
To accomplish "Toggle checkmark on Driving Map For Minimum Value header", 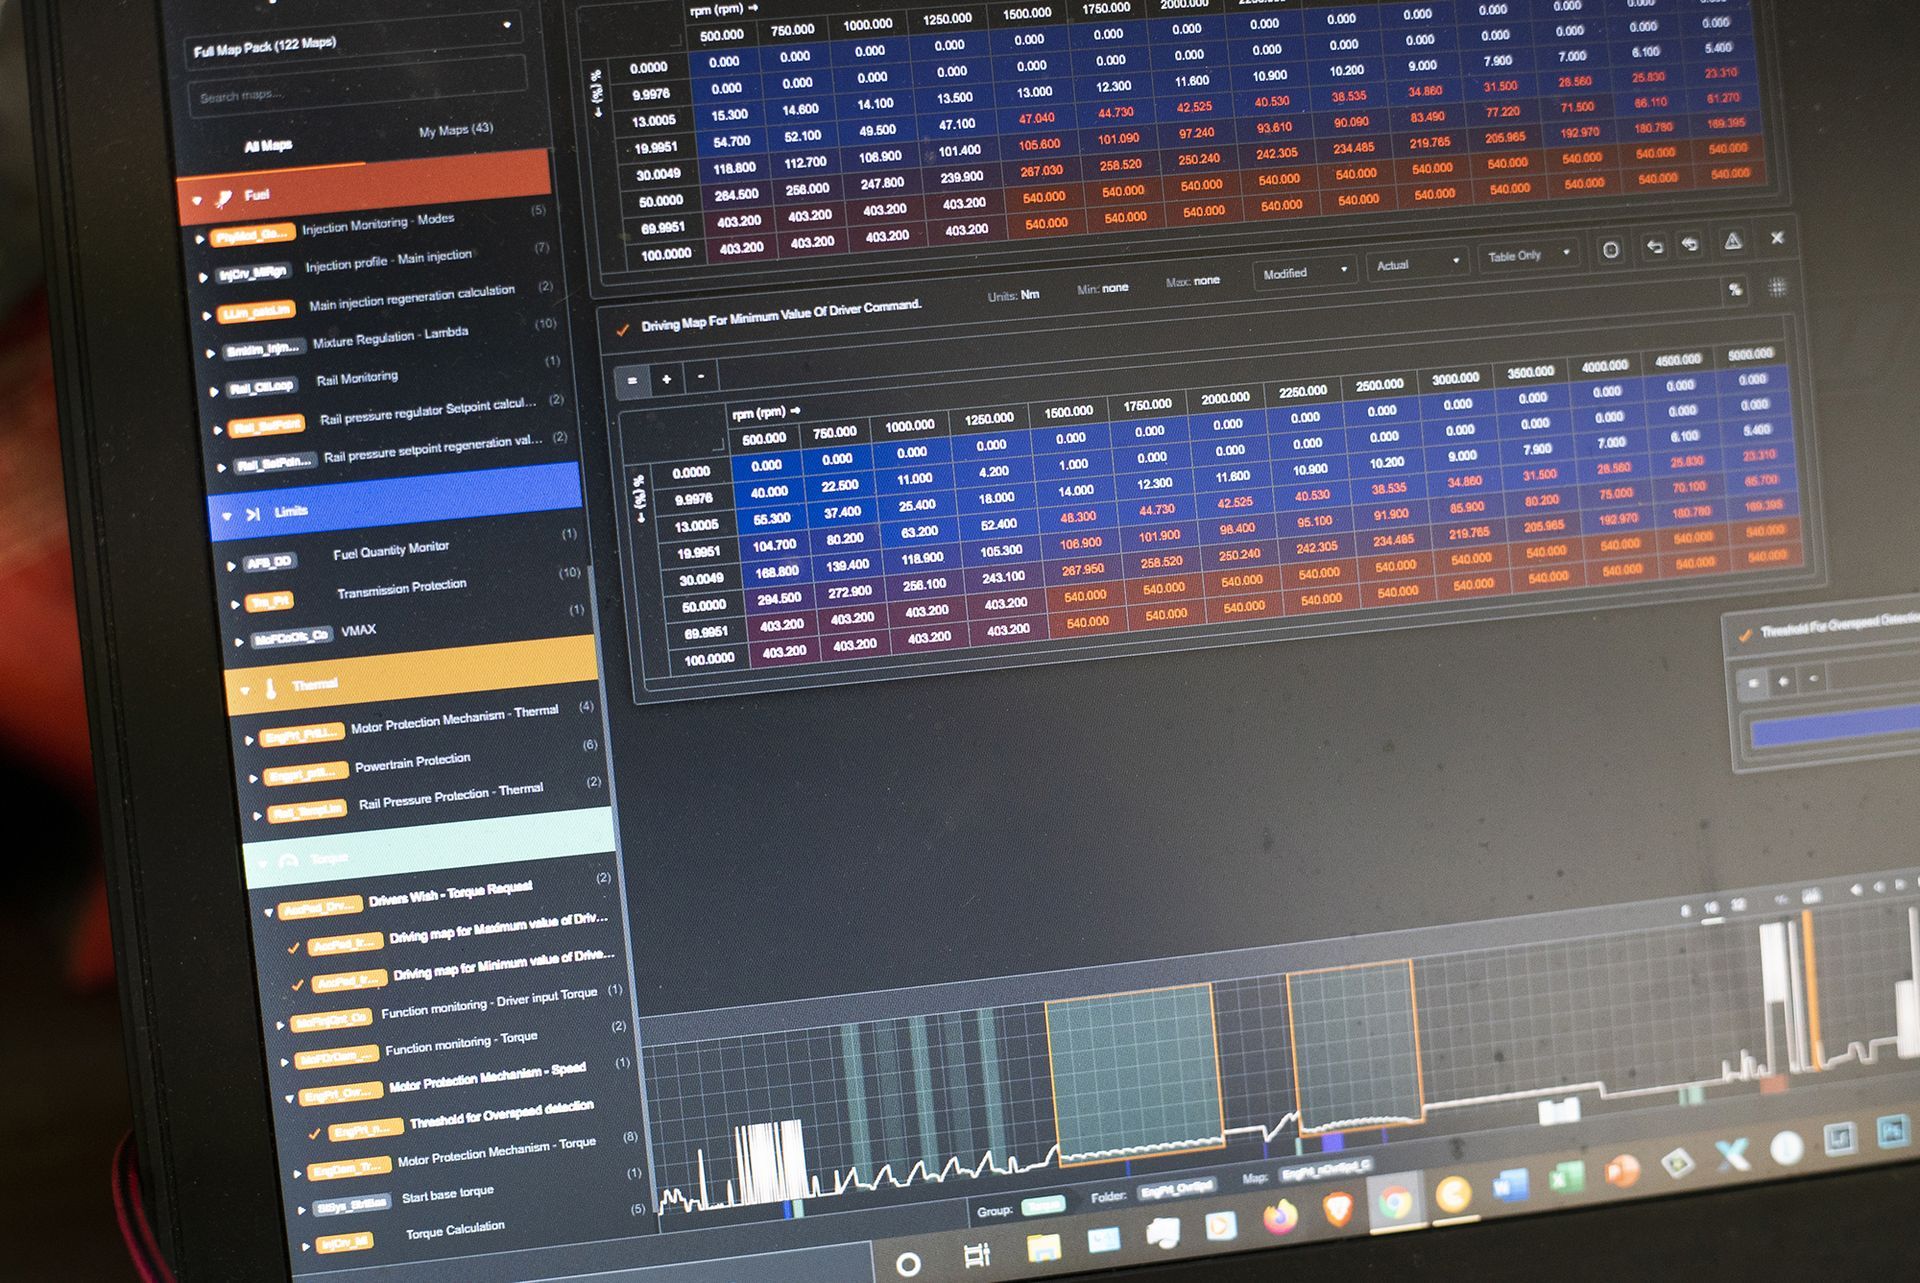I will (623, 329).
